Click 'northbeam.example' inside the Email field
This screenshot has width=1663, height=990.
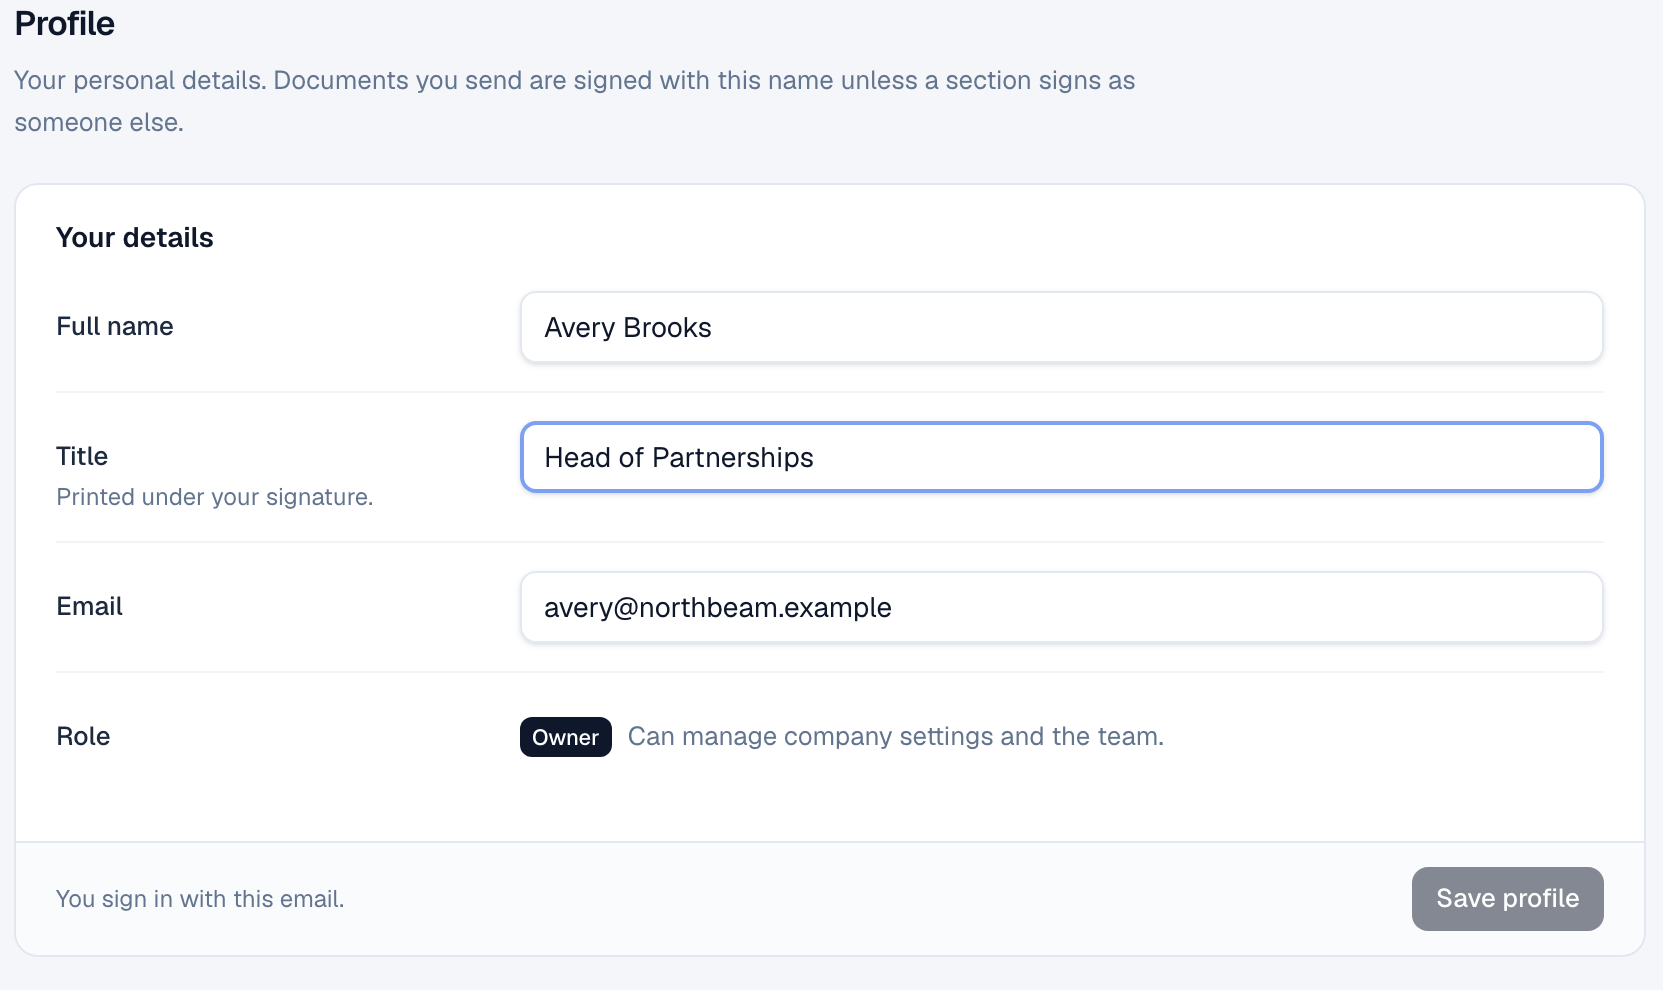click(x=765, y=607)
